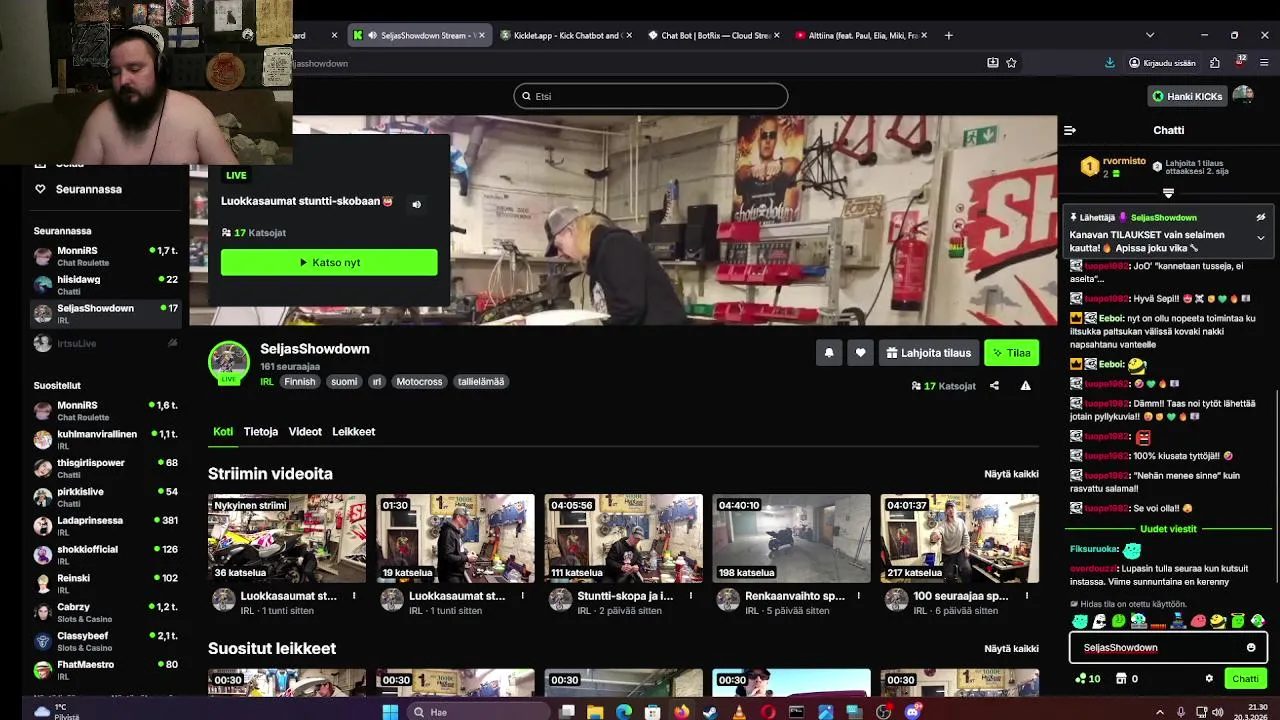Click the notification bell for SeljasShowdown
Screen dimensions: 1280x720
click(829, 353)
